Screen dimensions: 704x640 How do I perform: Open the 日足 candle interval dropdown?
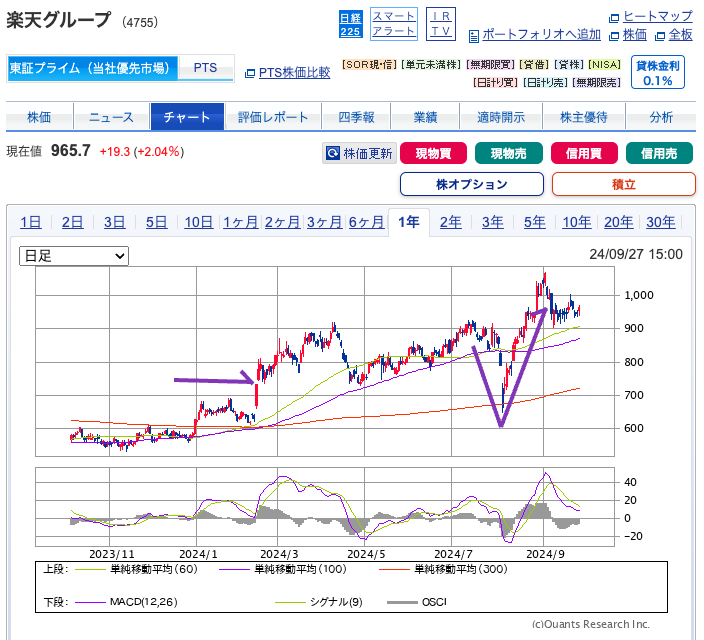[74, 256]
